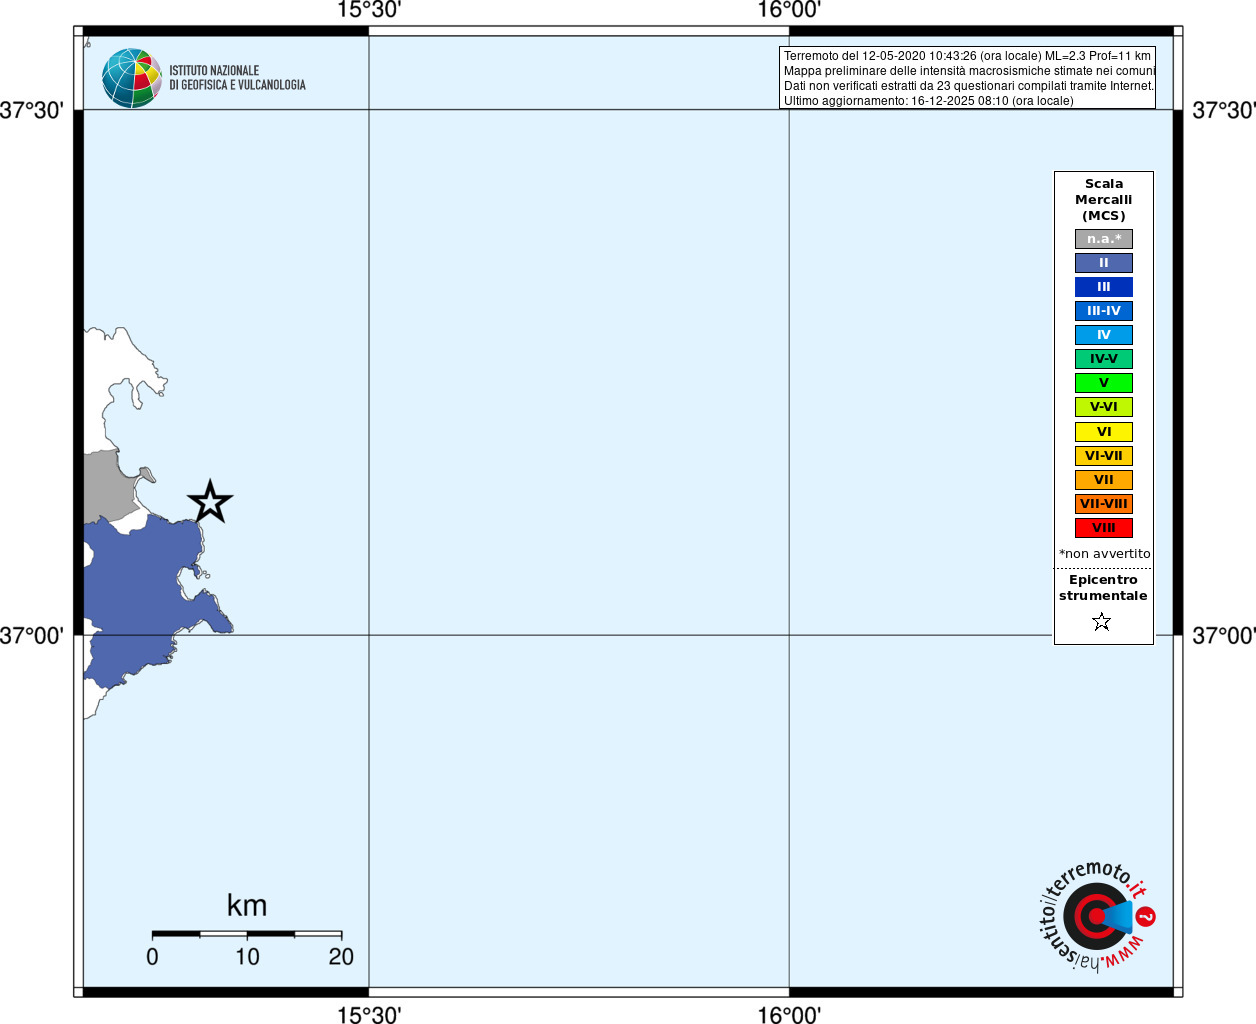Click the V-VI legend swatch

1104,407
